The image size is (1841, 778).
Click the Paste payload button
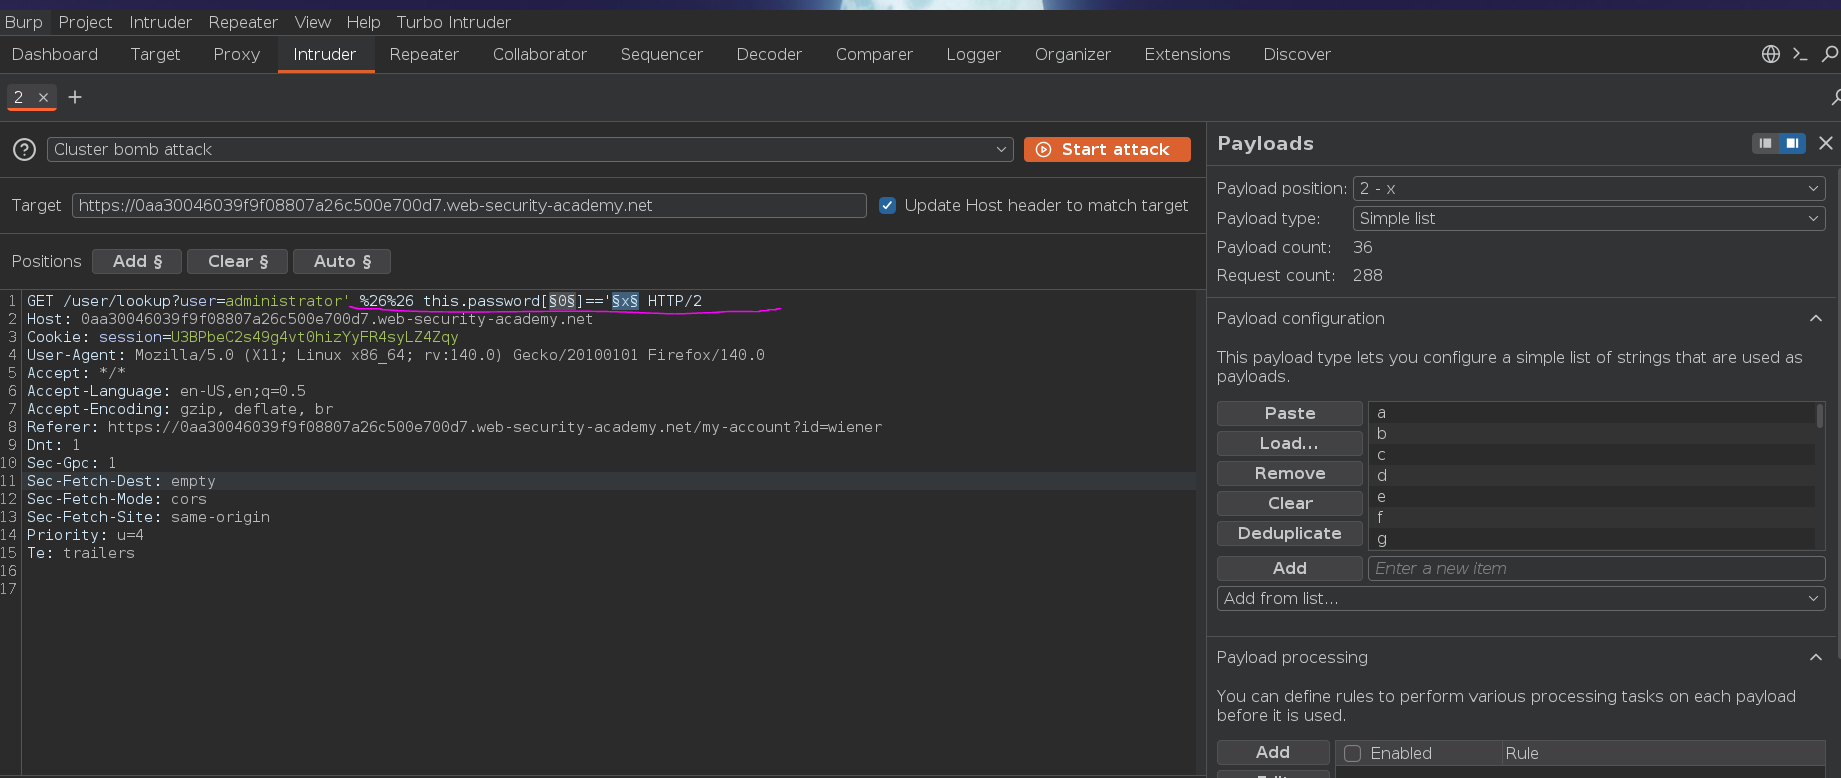click(x=1290, y=413)
